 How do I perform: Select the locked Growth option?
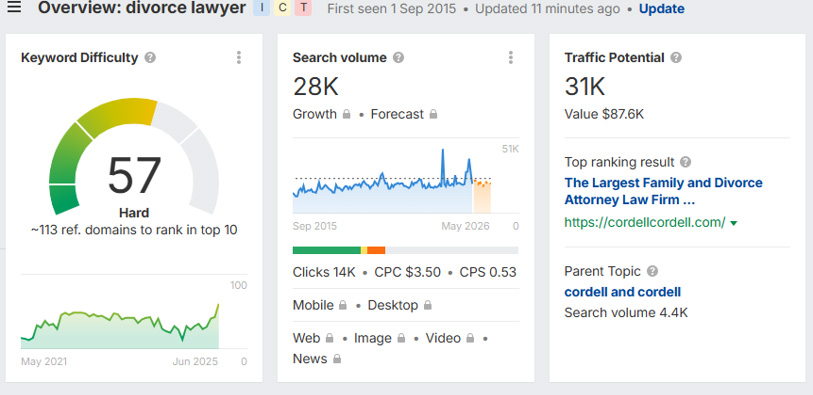[x=321, y=114]
